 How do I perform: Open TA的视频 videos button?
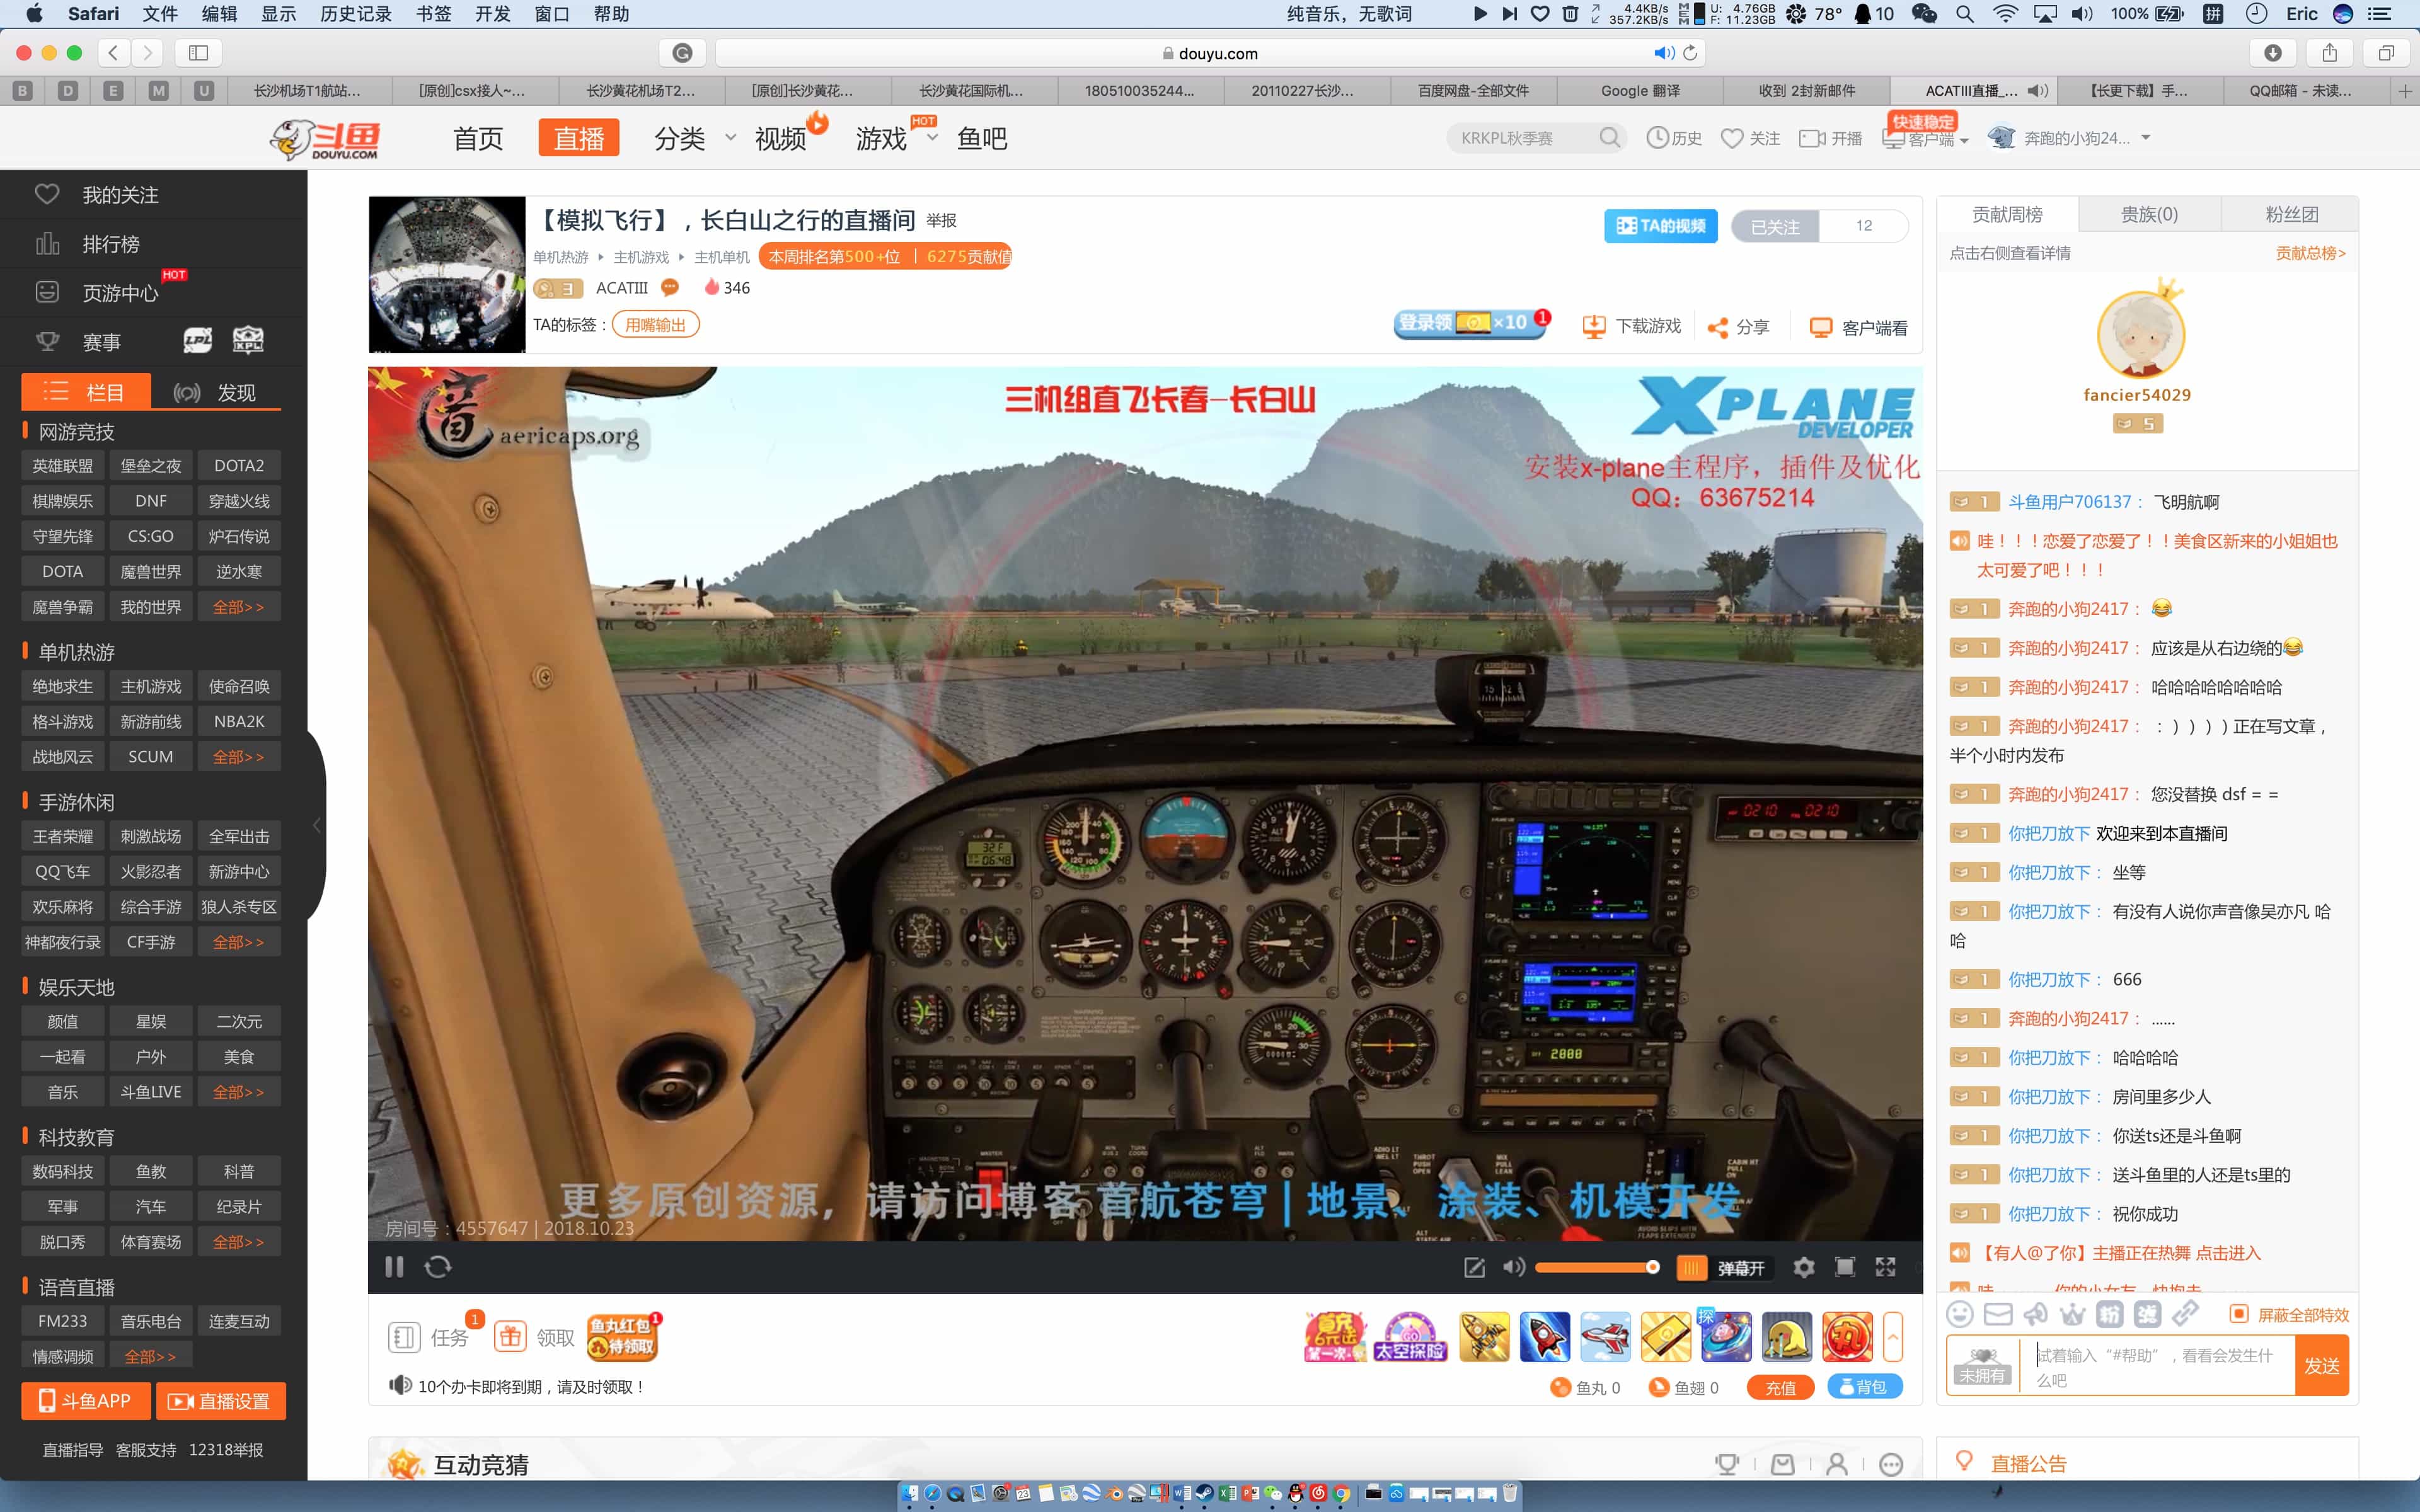(1660, 226)
